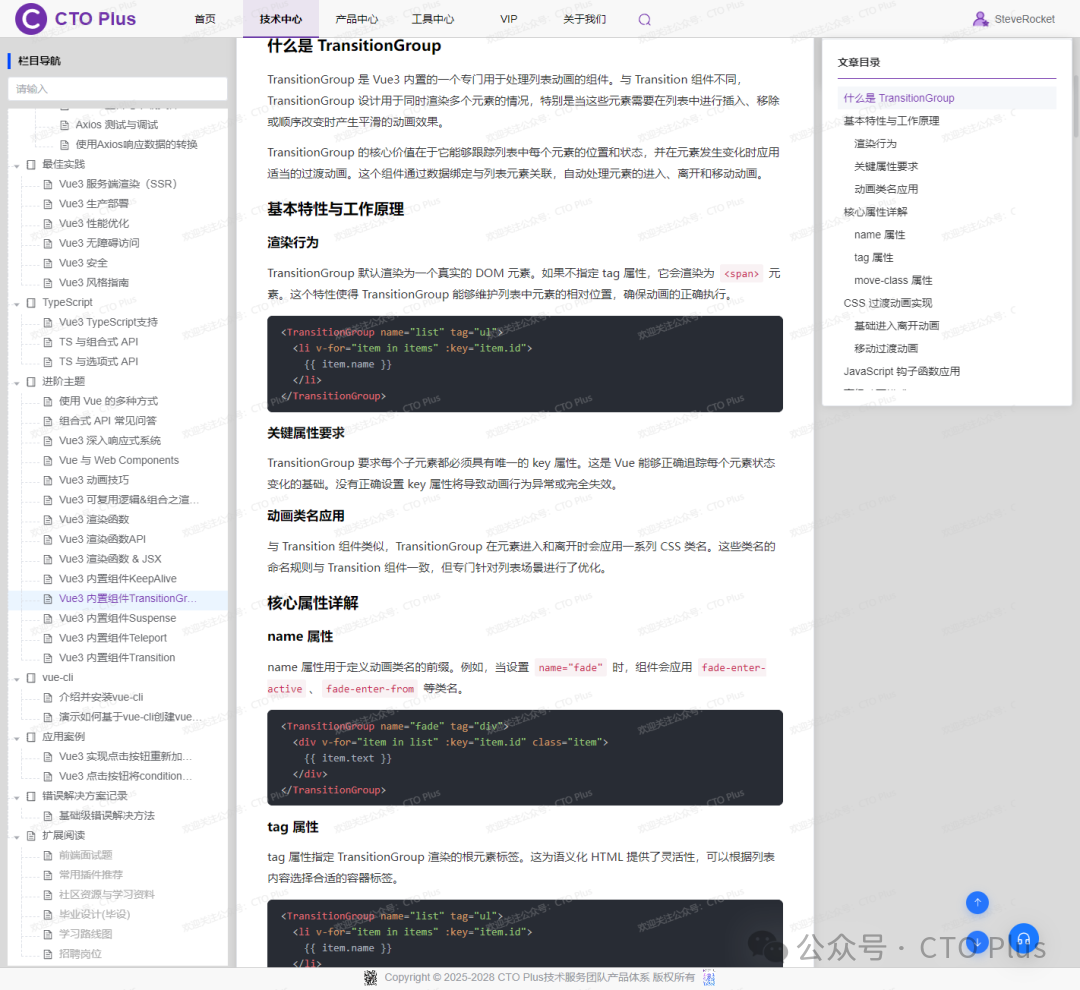The width and height of the screenshot is (1080, 990).
Task: Open the VIP navigation item
Action: [508, 19]
